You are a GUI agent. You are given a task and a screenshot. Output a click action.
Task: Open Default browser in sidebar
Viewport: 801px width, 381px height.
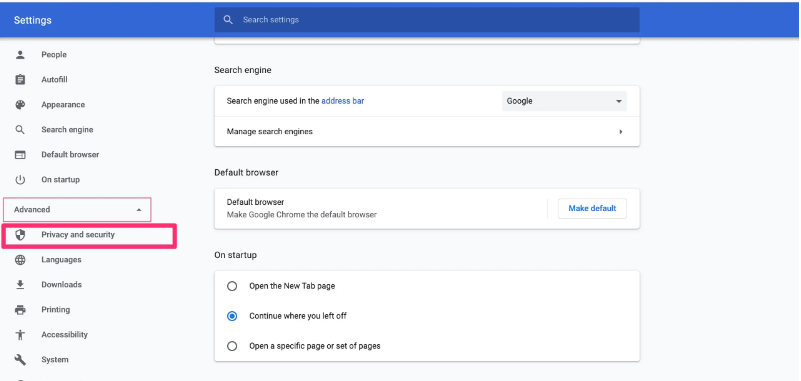click(x=70, y=155)
